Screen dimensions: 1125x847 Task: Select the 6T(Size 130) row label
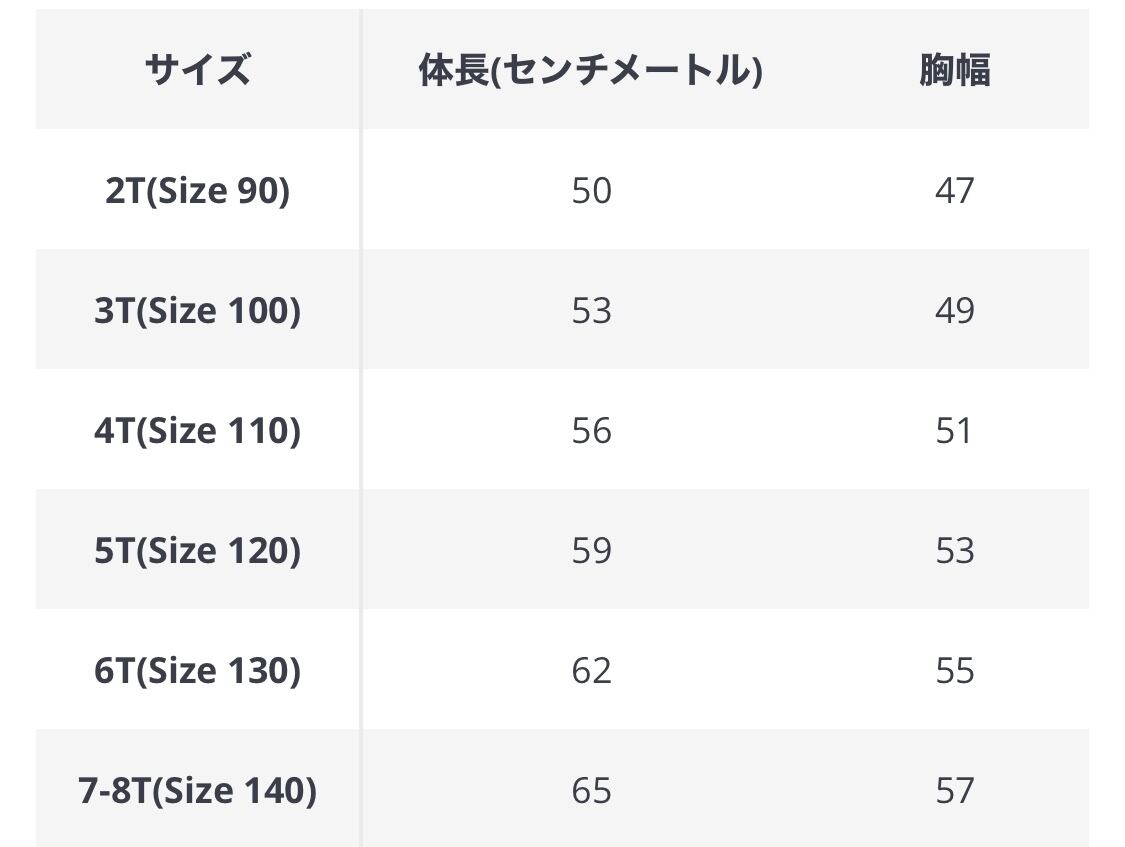[x=197, y=670]
